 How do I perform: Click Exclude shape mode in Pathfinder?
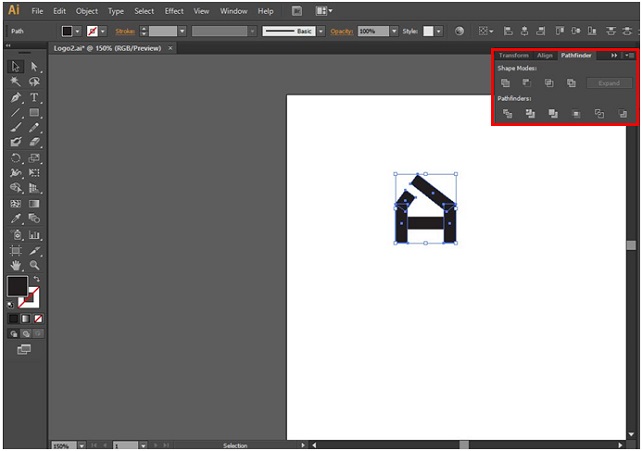571,83
